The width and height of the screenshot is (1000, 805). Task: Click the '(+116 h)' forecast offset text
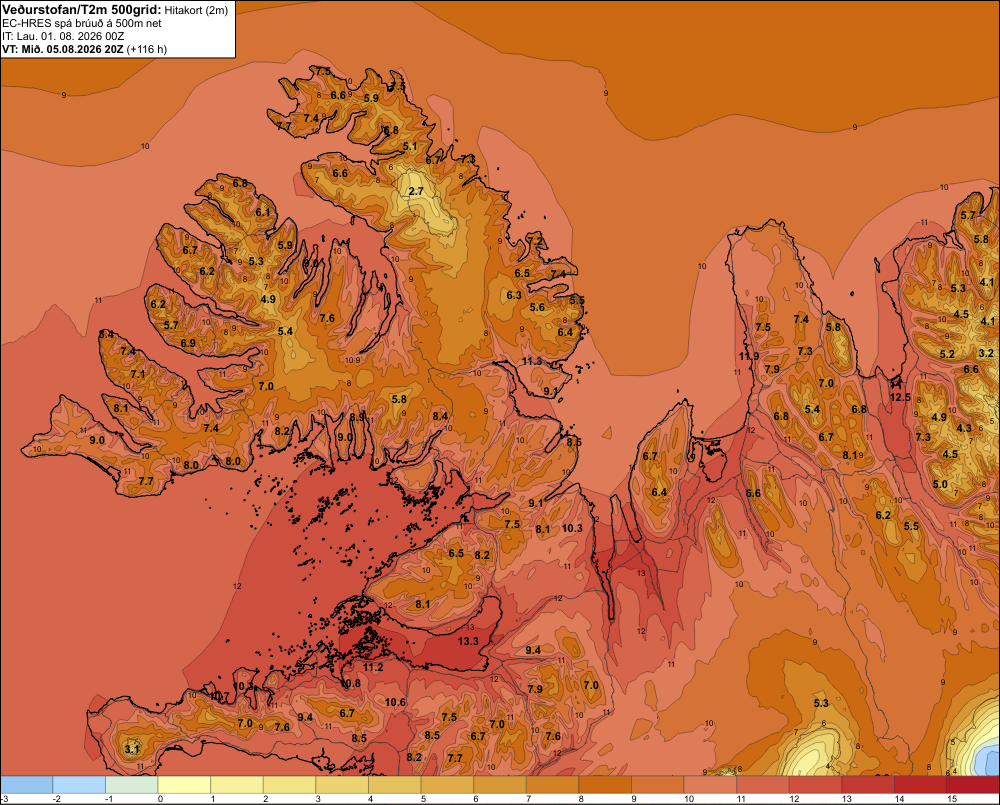coord(147,49)
